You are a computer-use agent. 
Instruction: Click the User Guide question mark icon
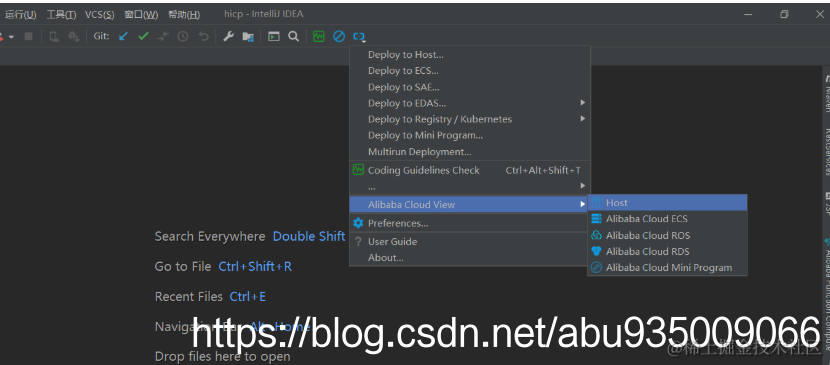click(x=358, y=241)
